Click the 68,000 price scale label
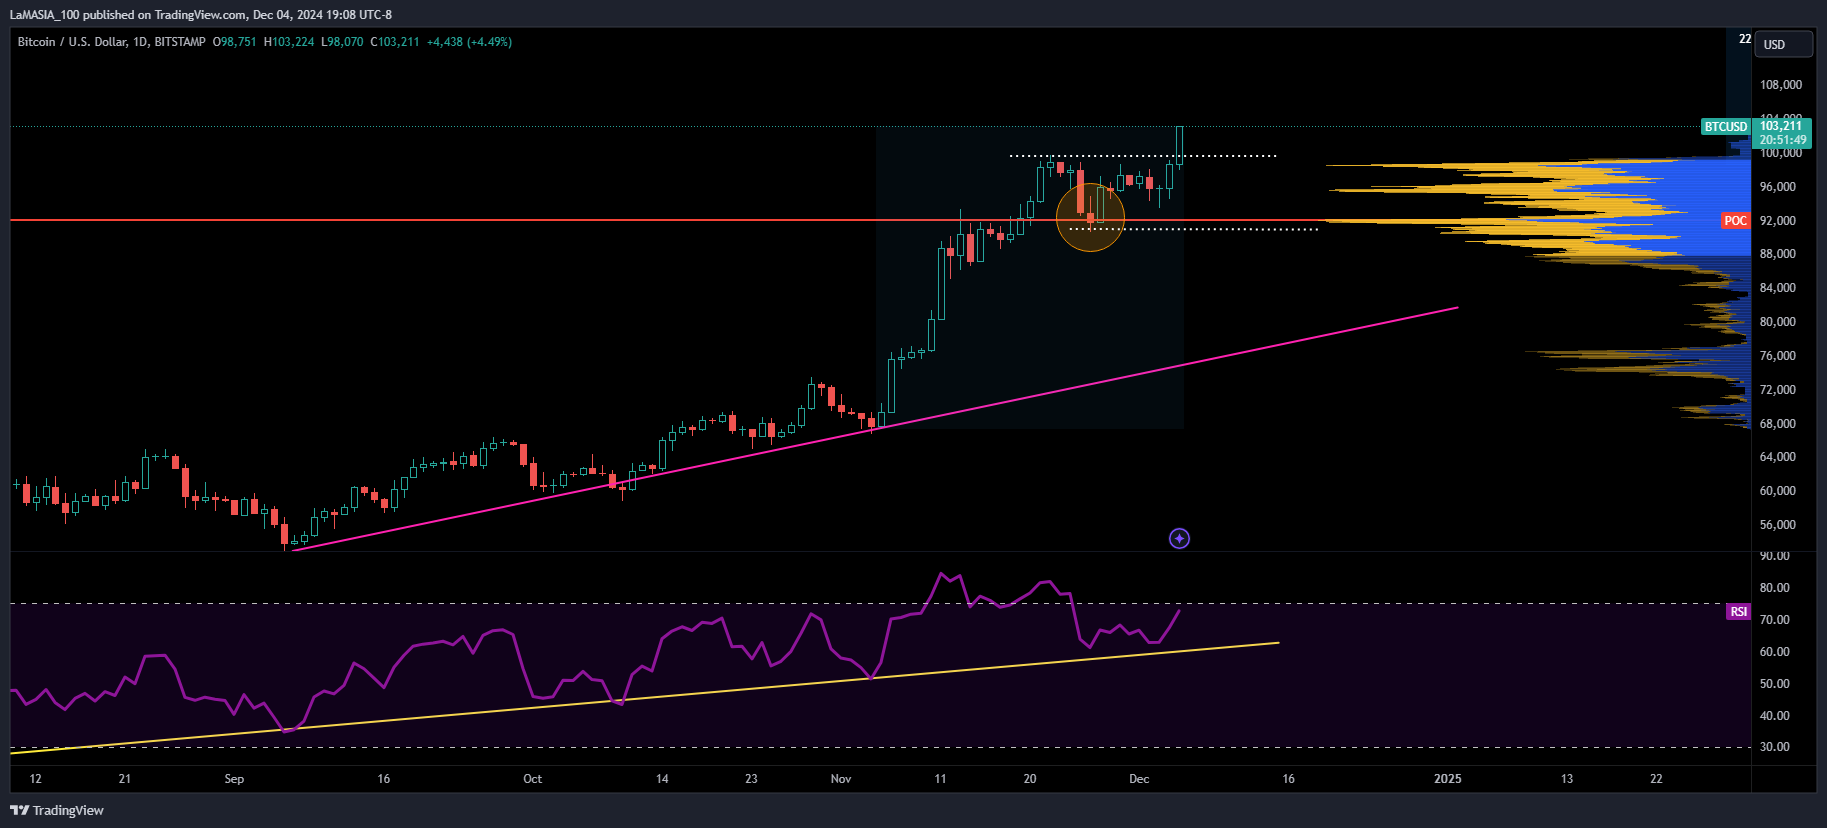This screenshot has height=828, width=1827. [1778, 424]
